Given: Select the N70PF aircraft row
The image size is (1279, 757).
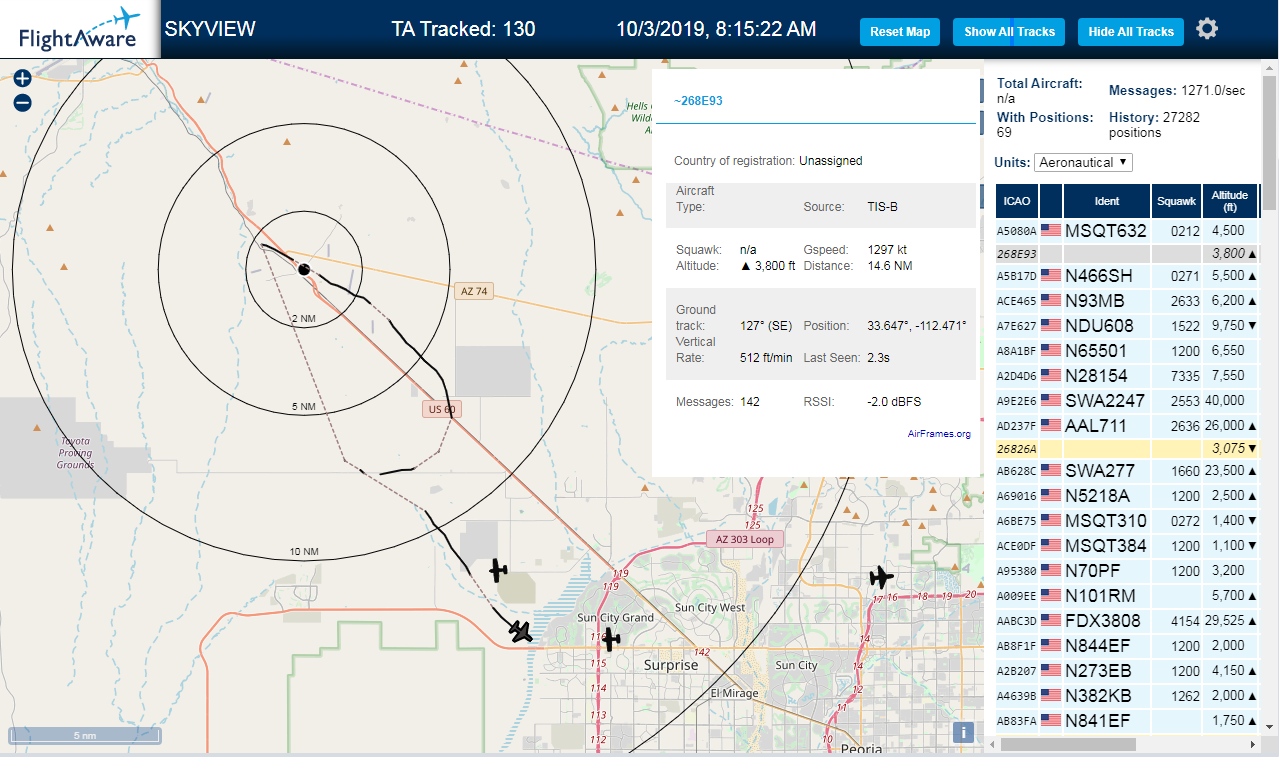Looking at the screenshot, I should coord(1128,571).
